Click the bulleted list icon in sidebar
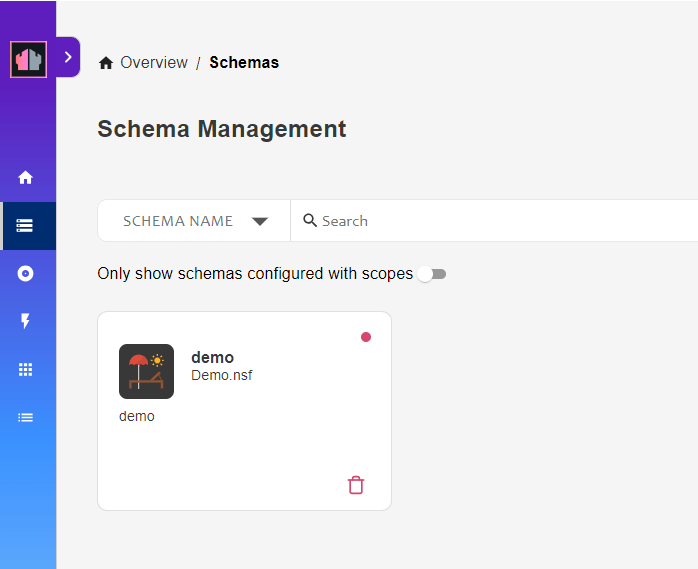Screen dimensions: 698x569 coord(25,418)
